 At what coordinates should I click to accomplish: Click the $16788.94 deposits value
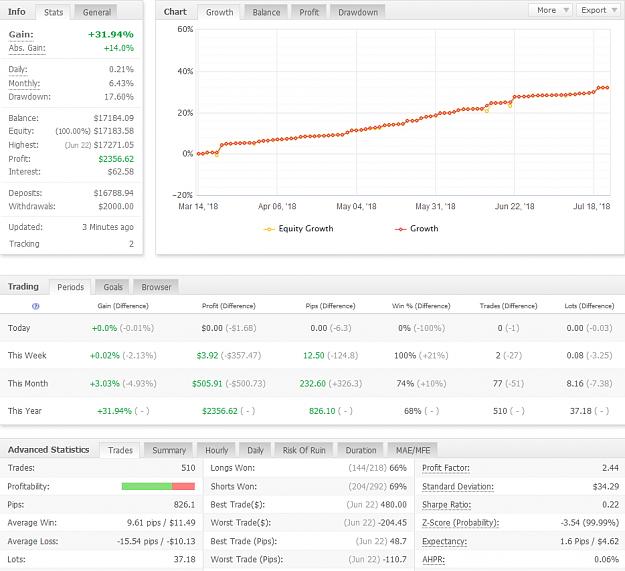pos(114,193)
